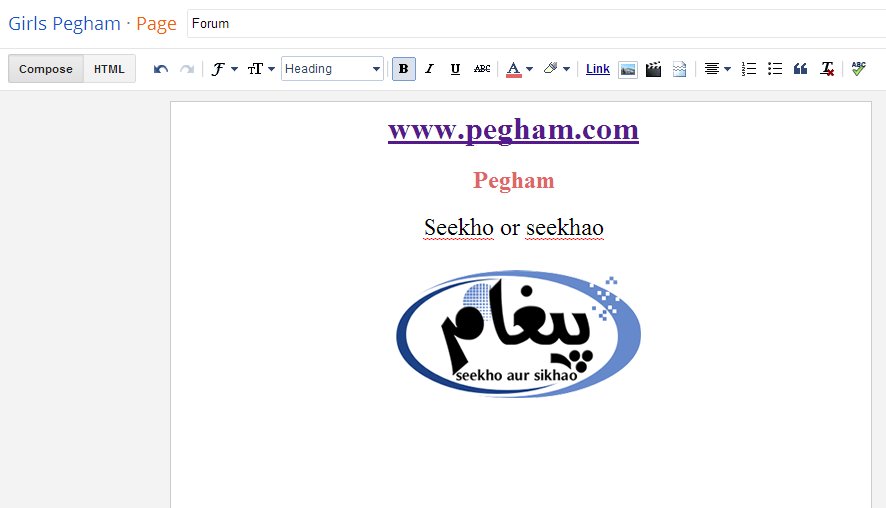This screenshot has width=886, height=508.
Task: Insert an image using the picture icon
Action: 628,70
